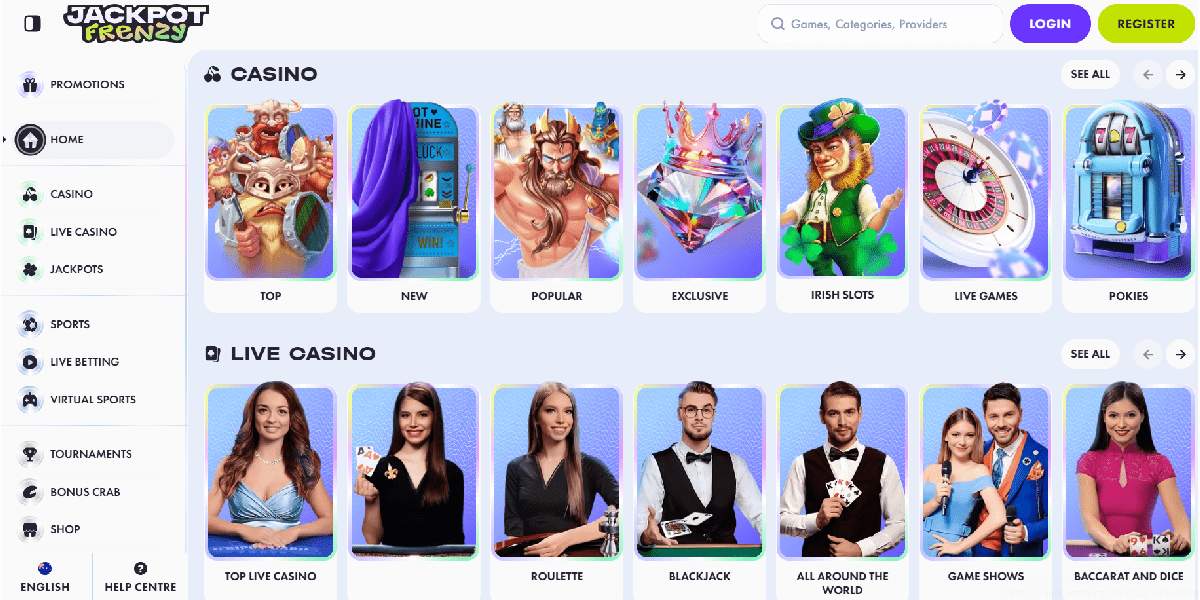Screen dimensions: 1200x600
Task: Select the Live Casino cards icon
Action: (30, 232)
